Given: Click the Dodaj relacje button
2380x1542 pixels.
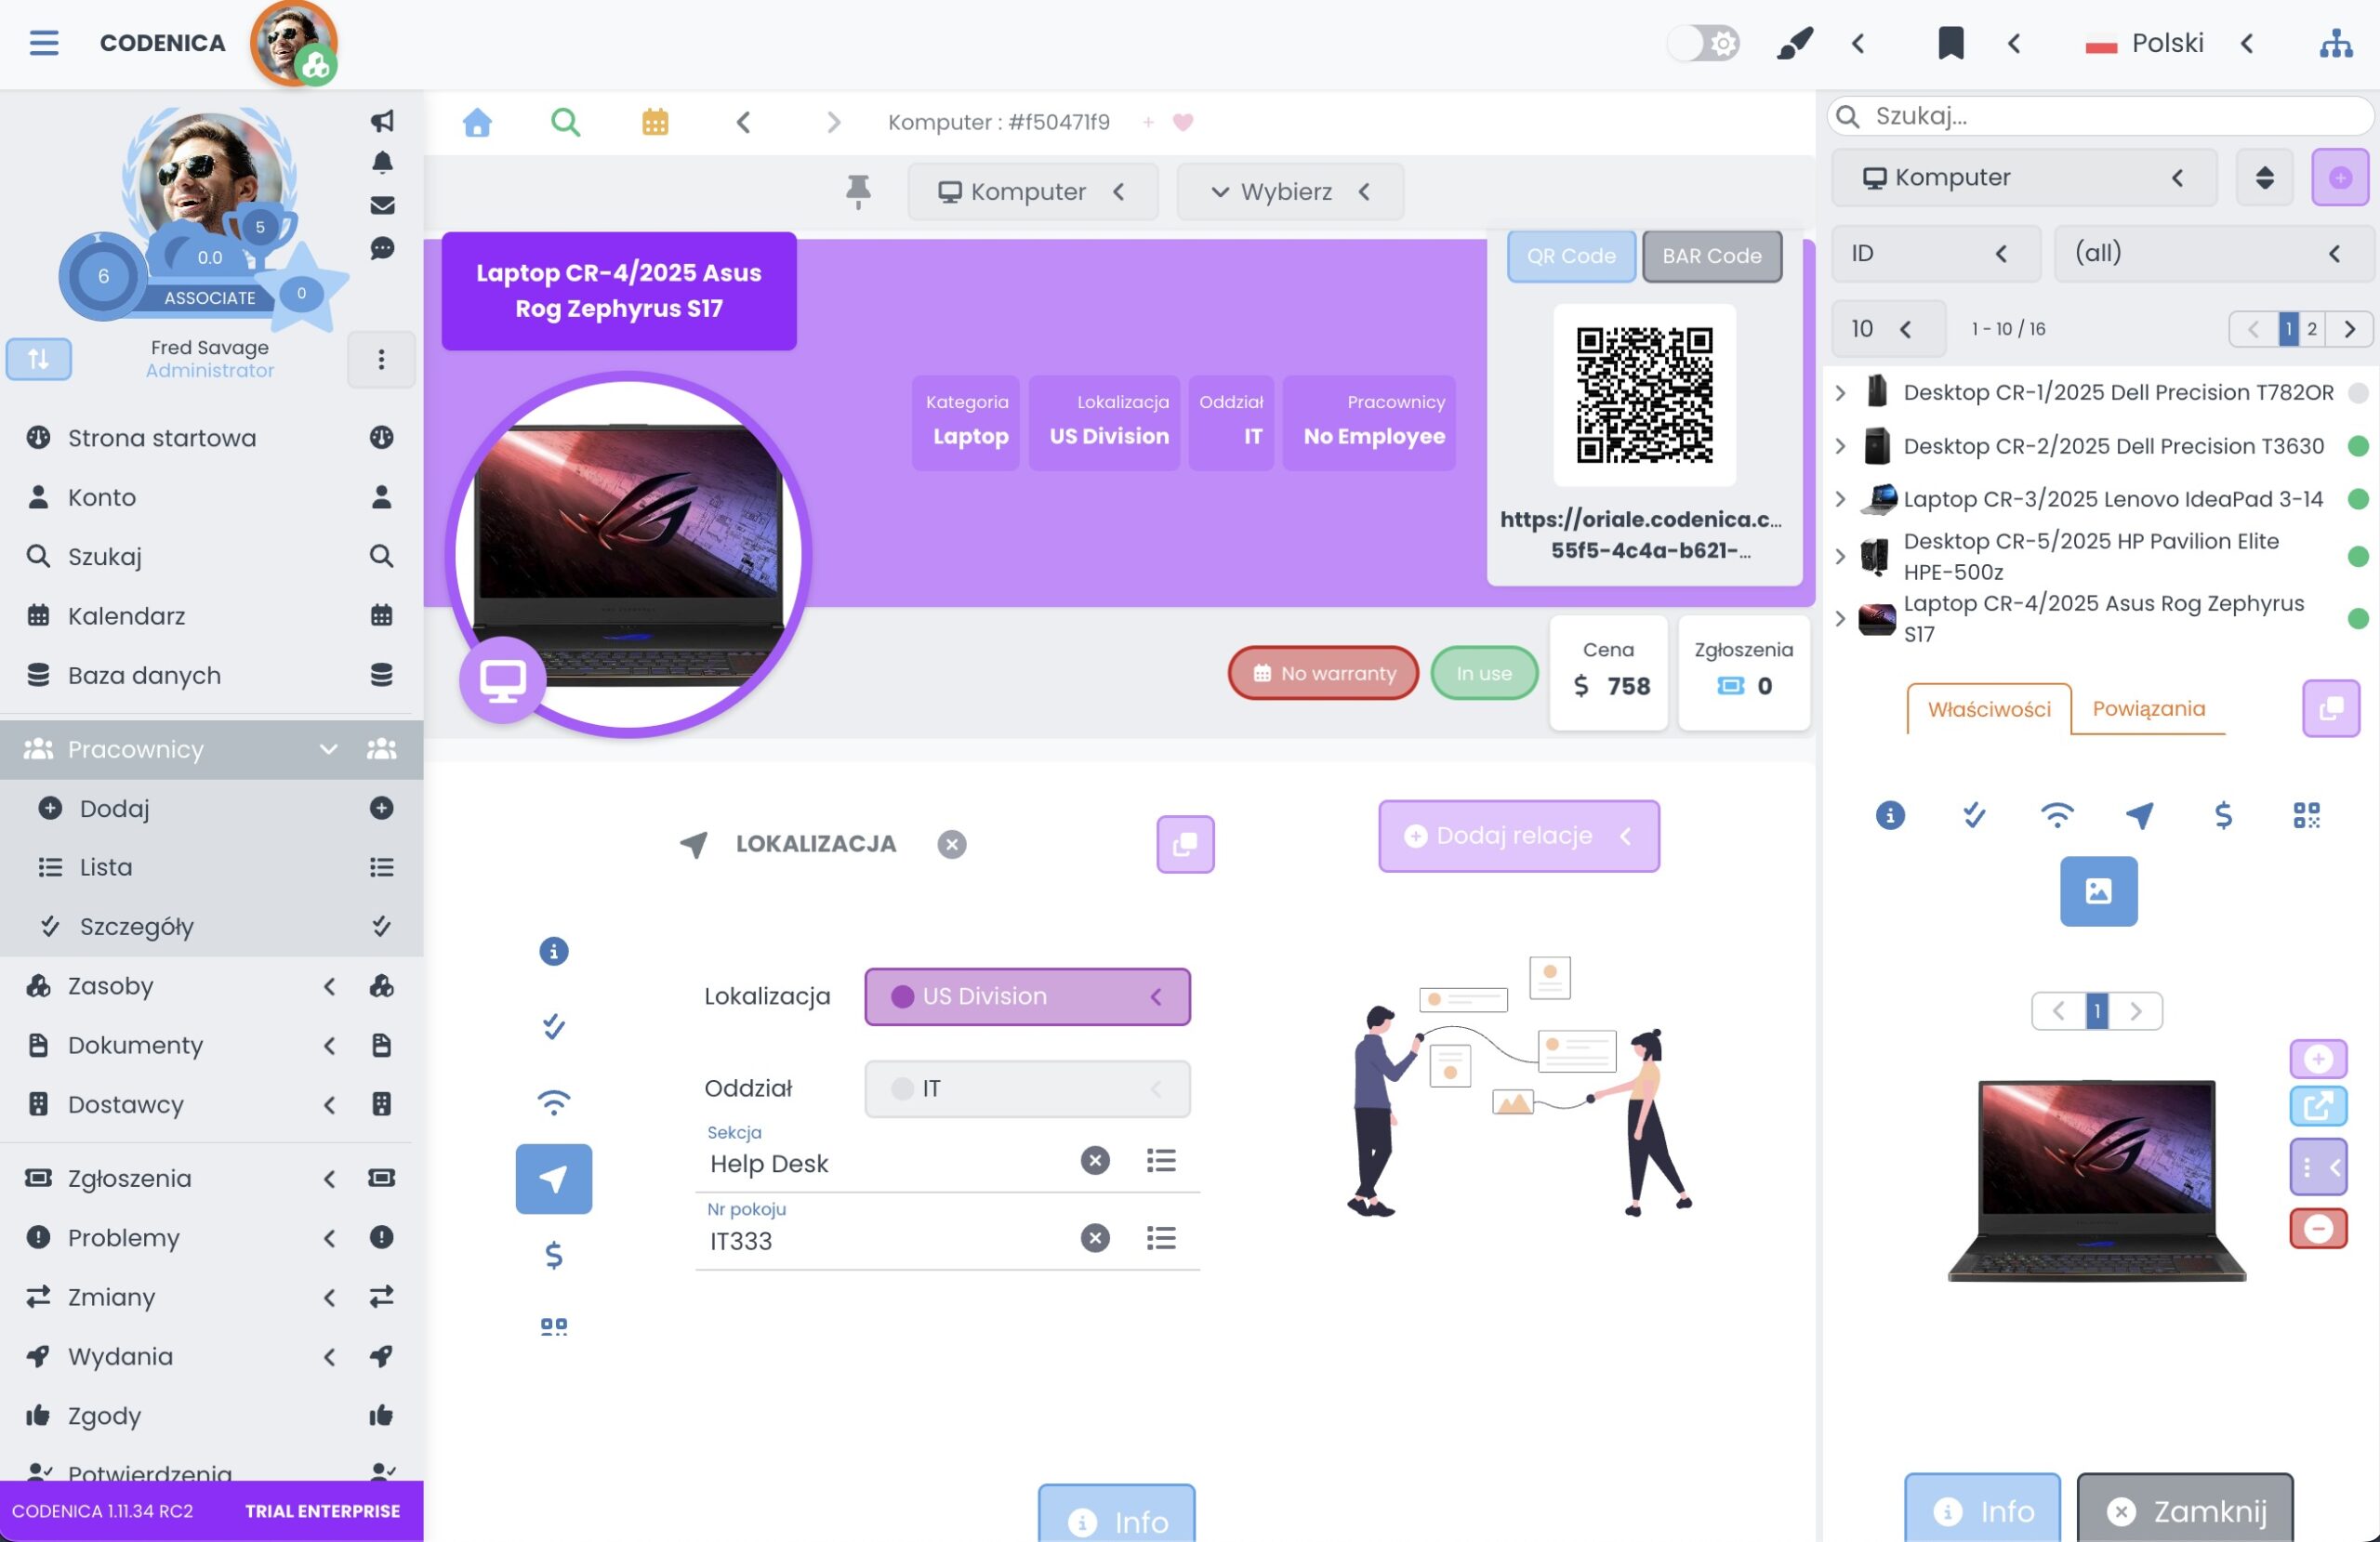Looking at the screenshot, I should click(x=1517, y=836).
